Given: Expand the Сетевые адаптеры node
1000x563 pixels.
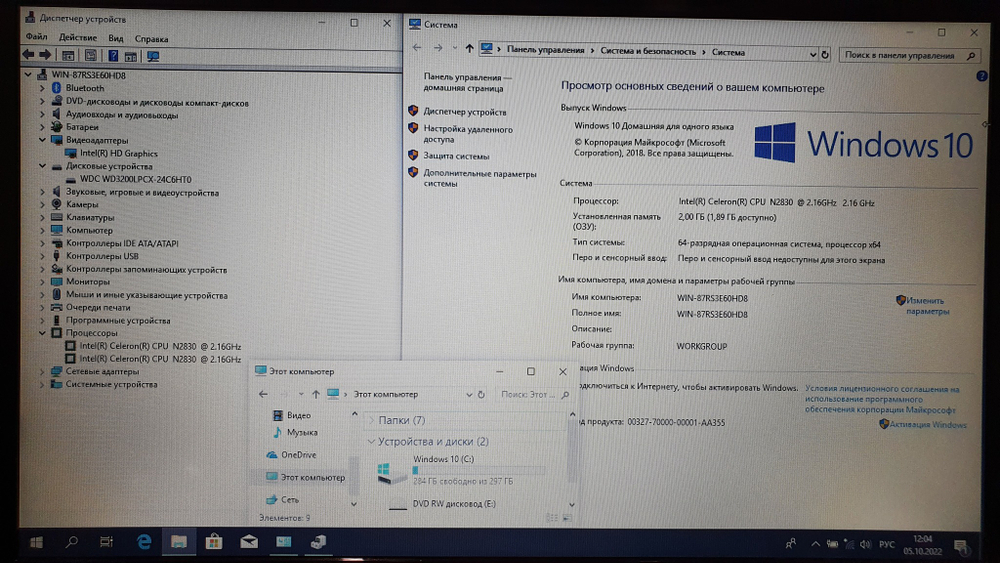Looking at the screenshot, I should [x=42, y=371].
